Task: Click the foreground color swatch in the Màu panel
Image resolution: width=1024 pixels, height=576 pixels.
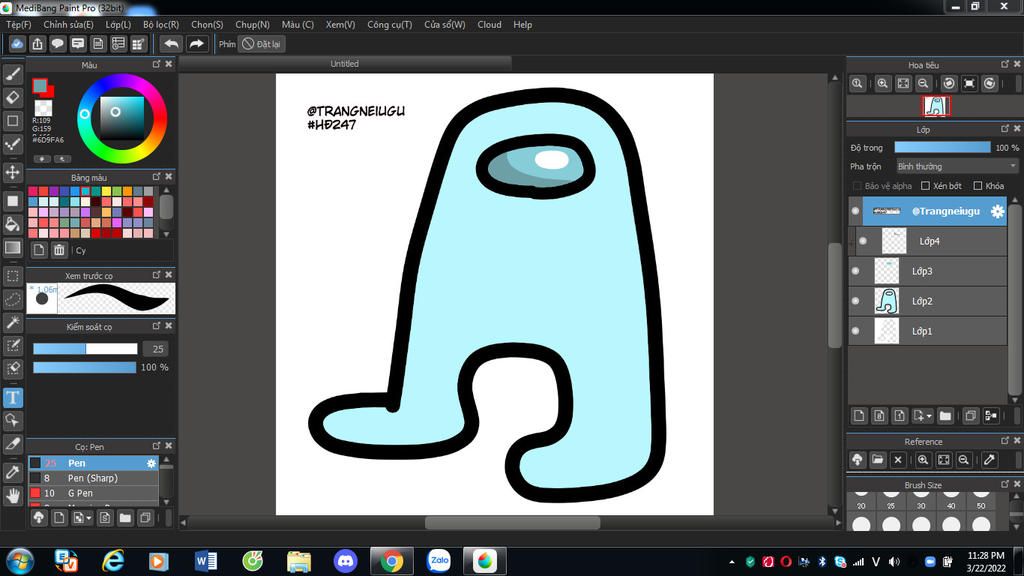Action: [40, 86]
